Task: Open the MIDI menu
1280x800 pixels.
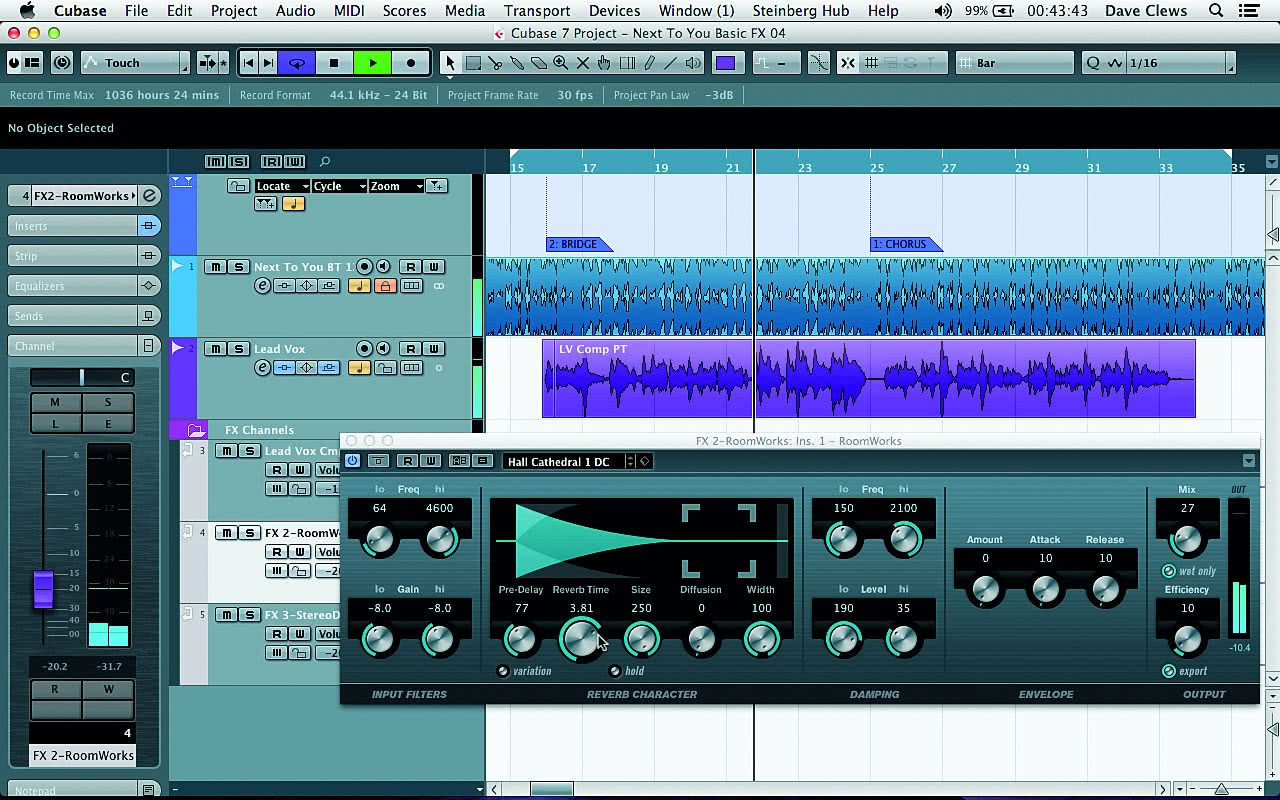Action: (349, 11)
